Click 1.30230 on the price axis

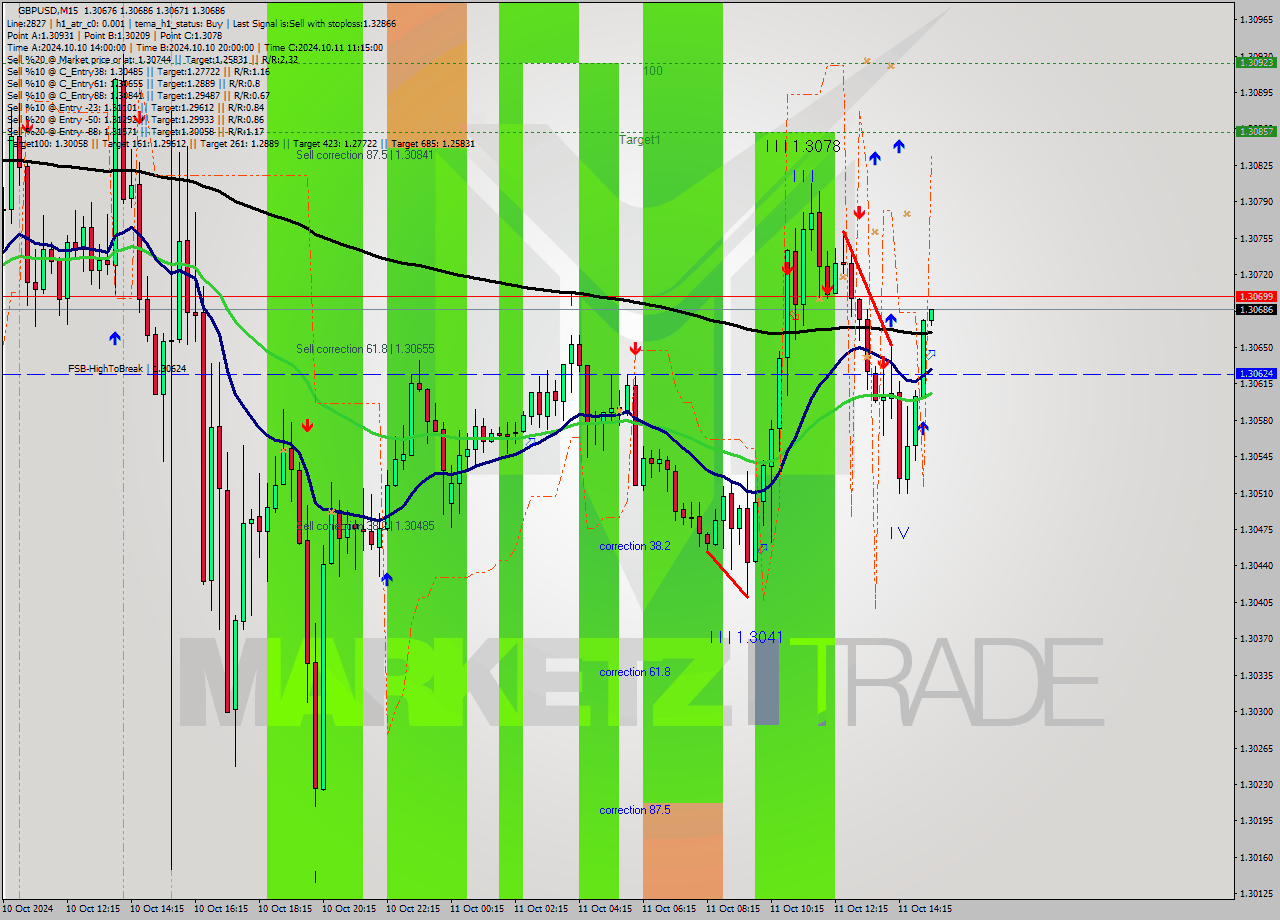coord(1256,784)
